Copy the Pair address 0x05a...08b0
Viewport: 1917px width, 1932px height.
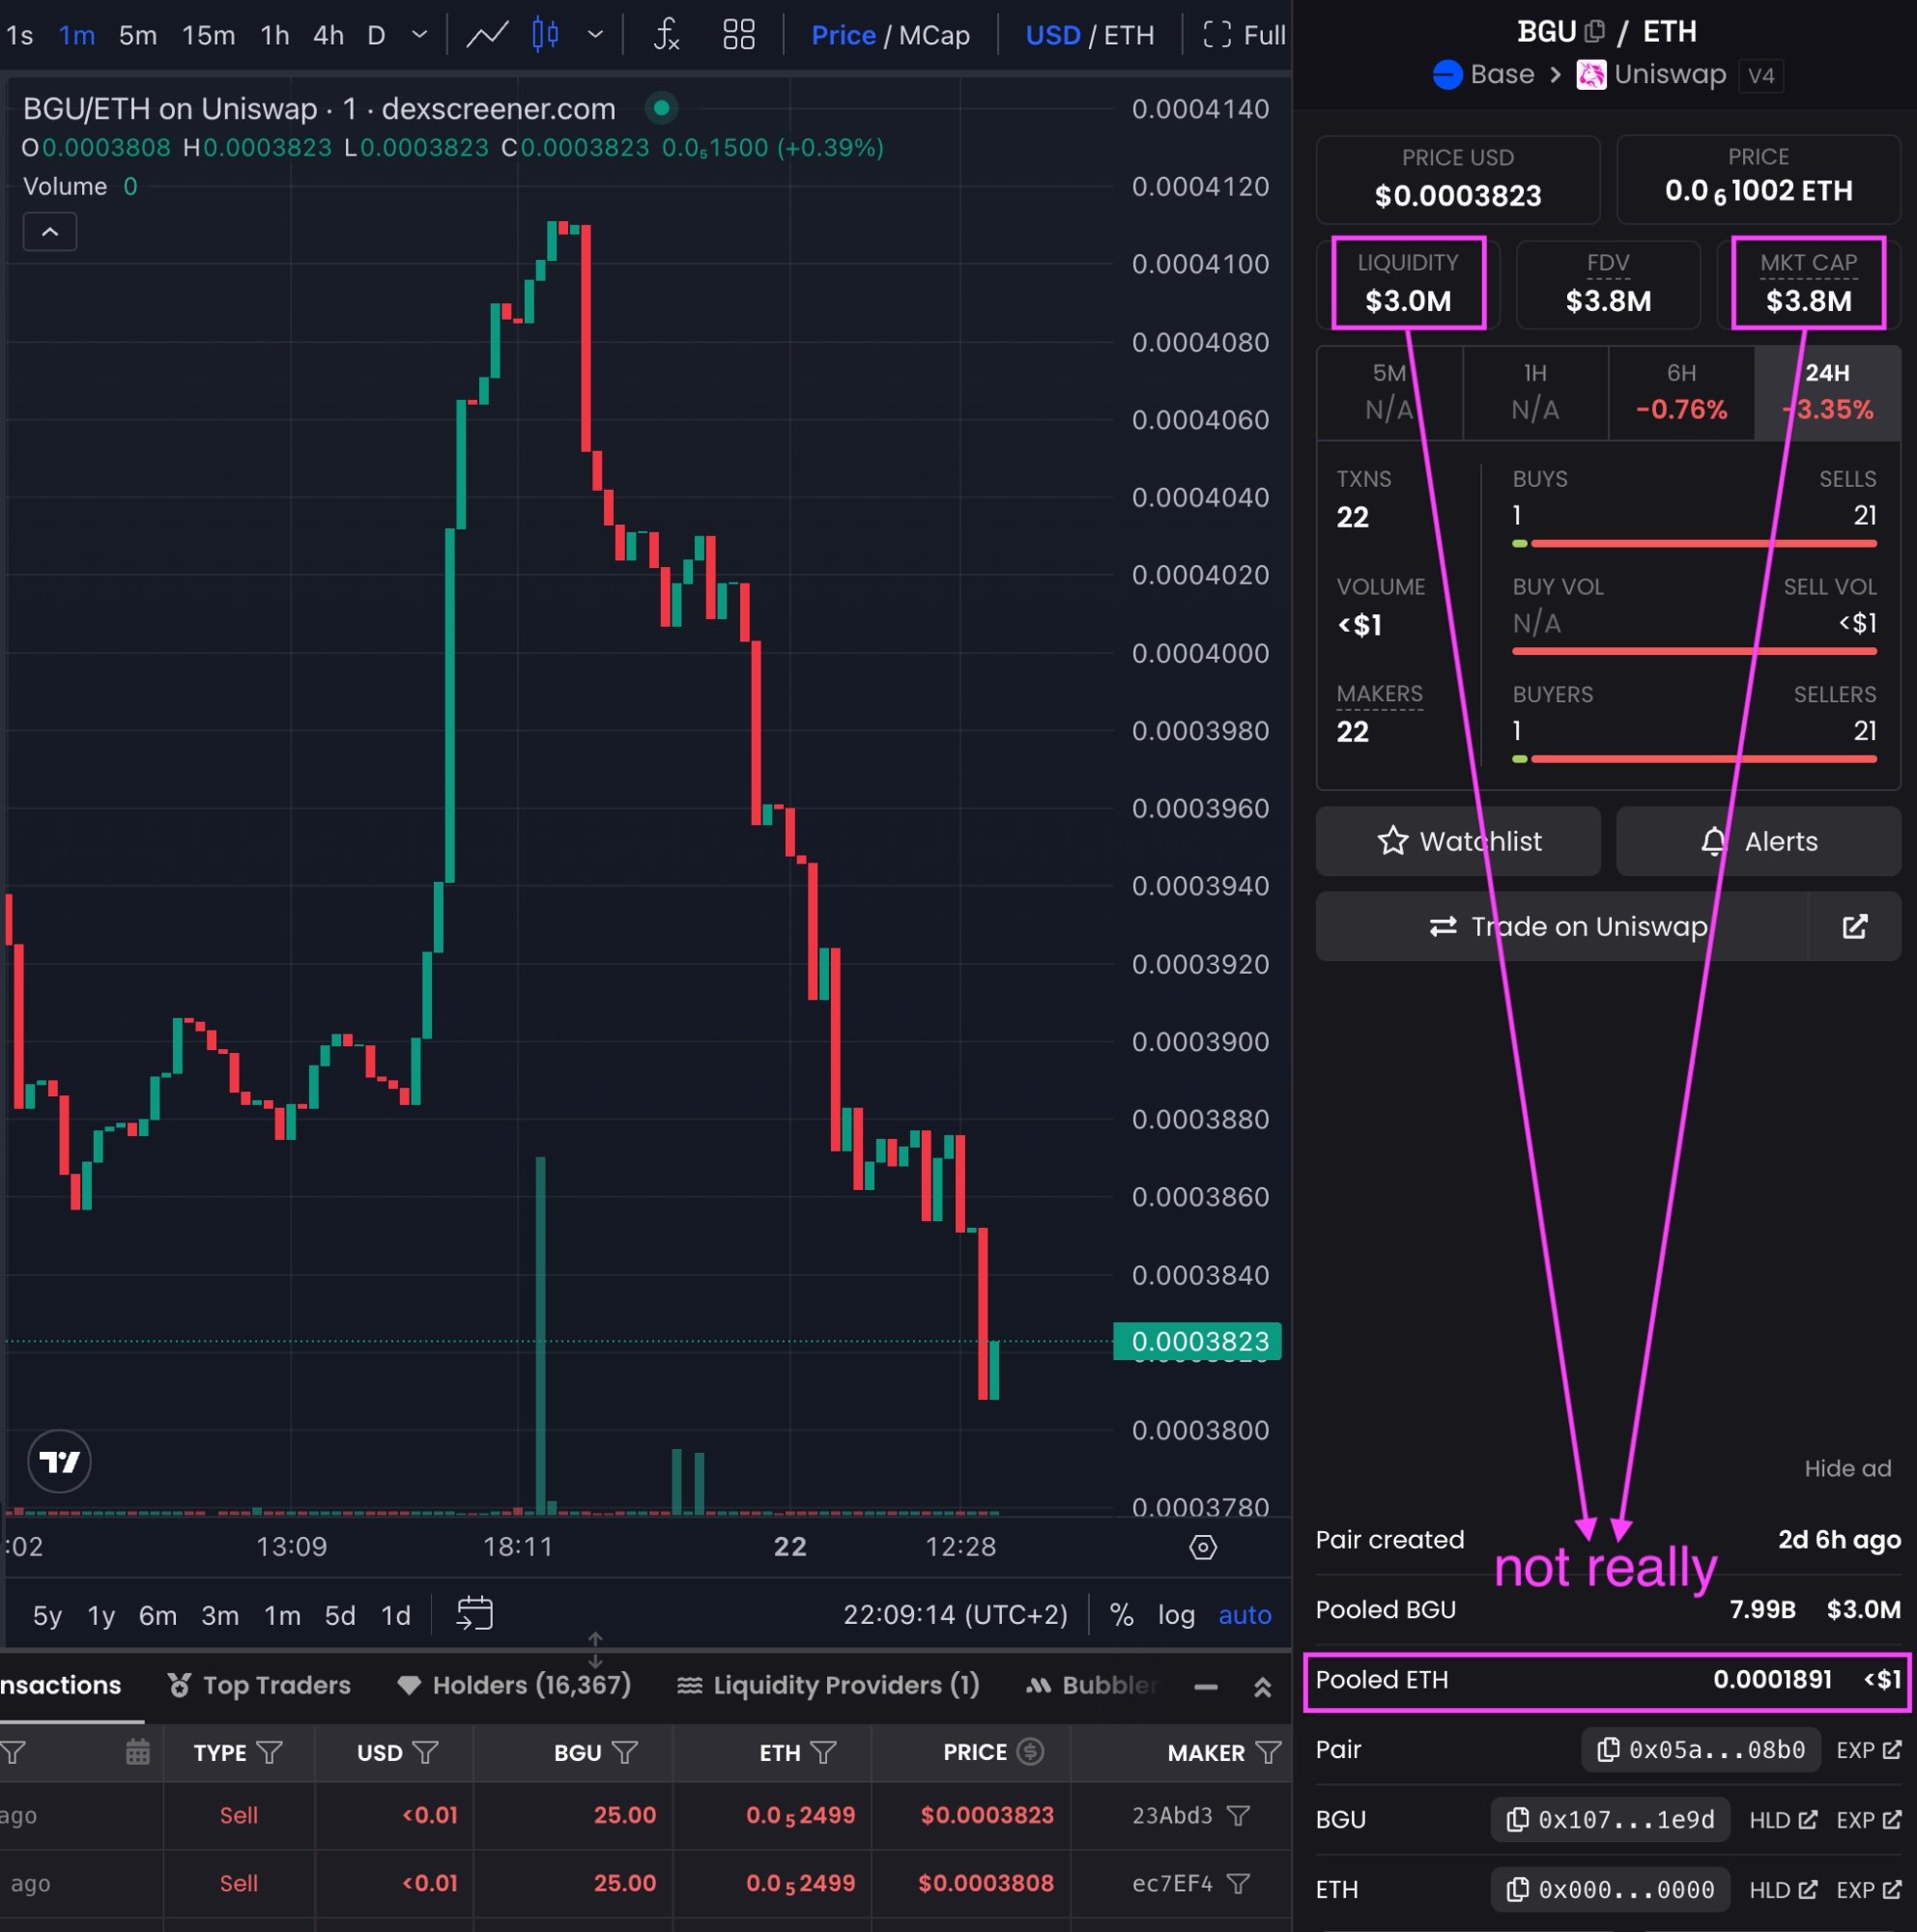[x=1700, y=1749]
